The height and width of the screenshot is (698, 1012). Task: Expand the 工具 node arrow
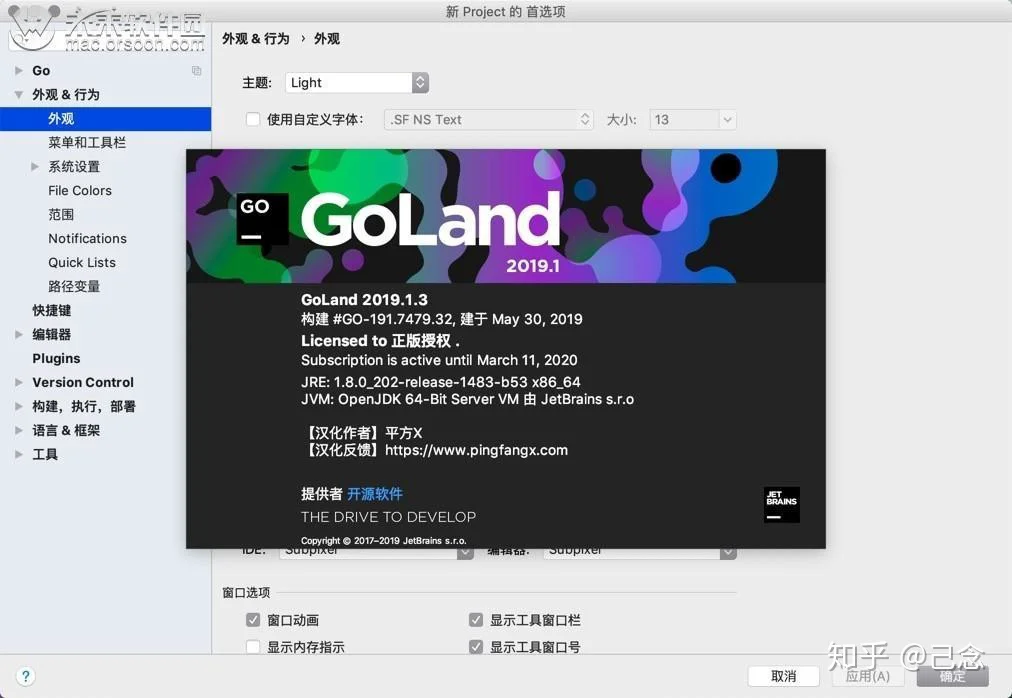click(19, 454)
